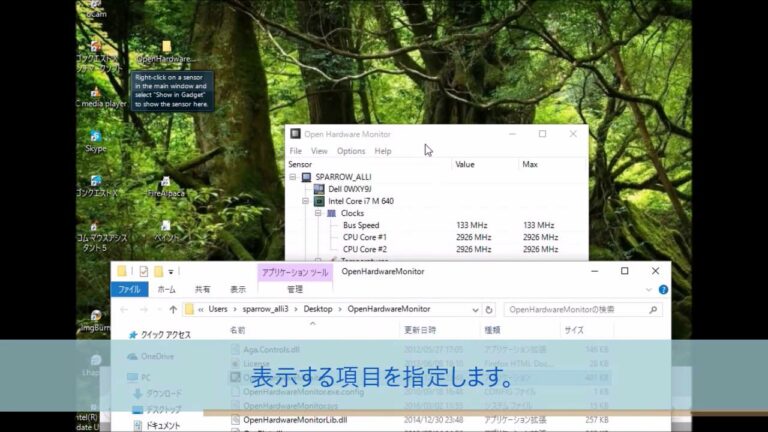Click the up-folder arrow in Explorer
Screen dimensions: 768x432
tap(173, 310)
